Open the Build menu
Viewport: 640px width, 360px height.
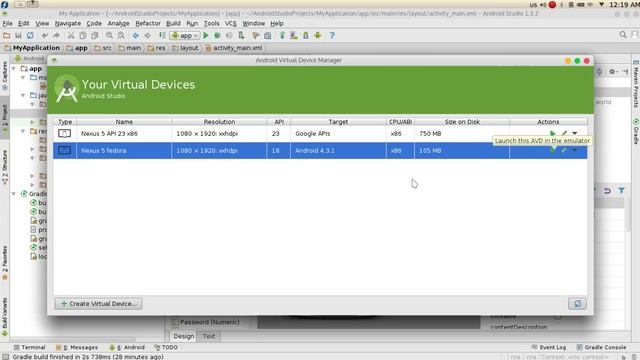tap(173, 24)
